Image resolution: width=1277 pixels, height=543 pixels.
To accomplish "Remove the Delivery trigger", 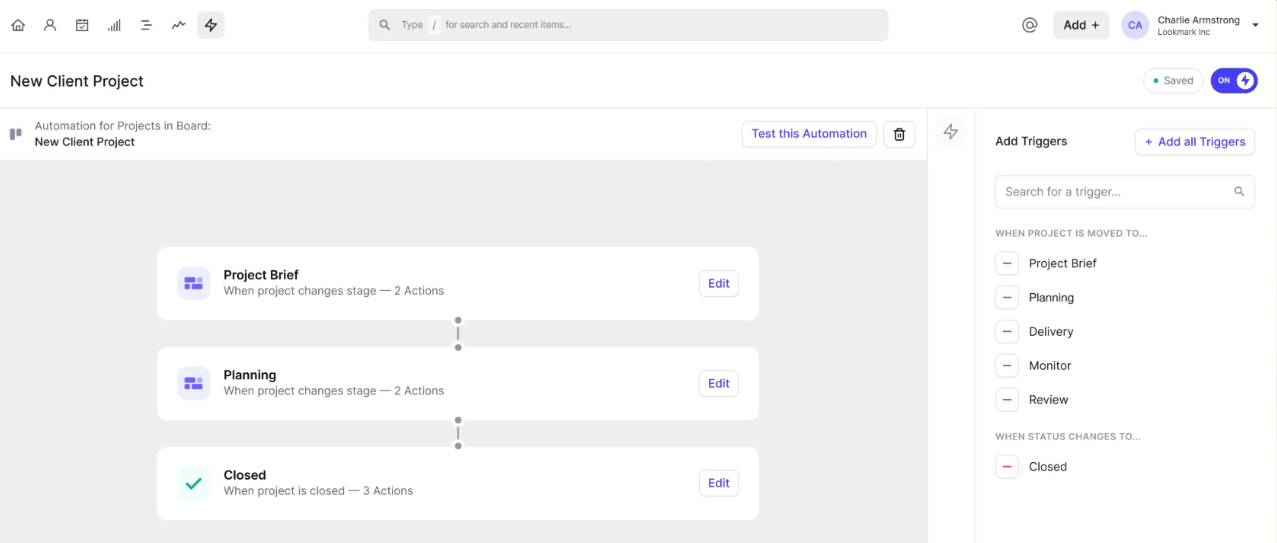I will (1007, 331).
